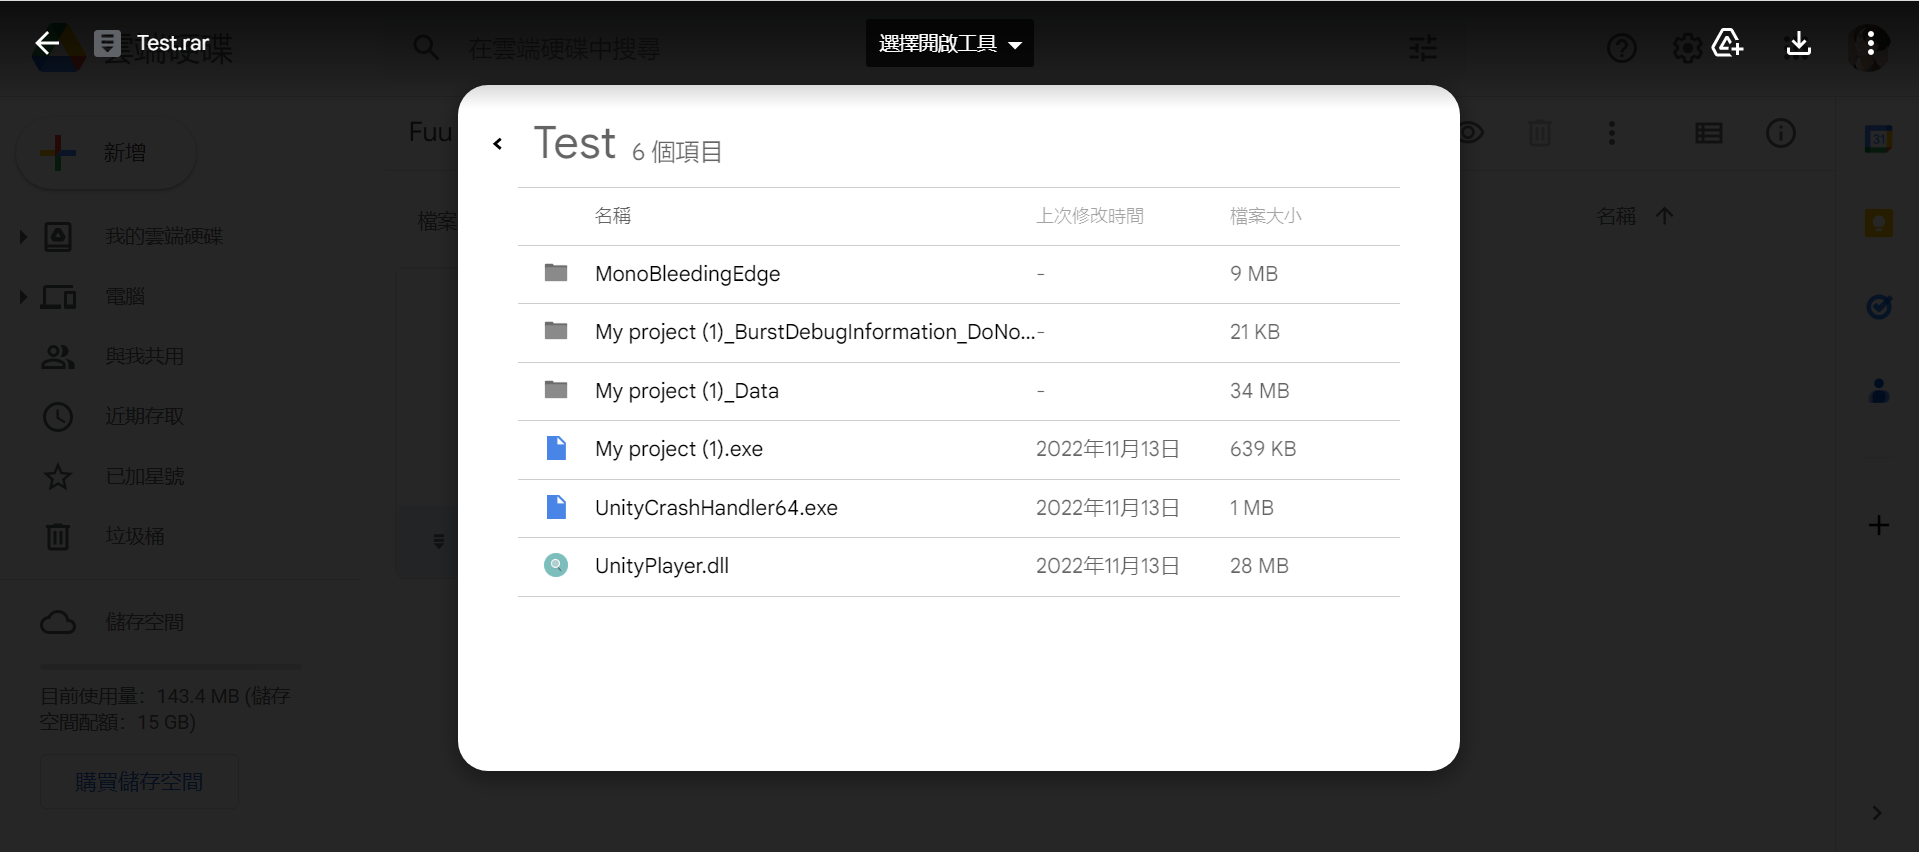Open 近期存取 in sidebar

144,417
